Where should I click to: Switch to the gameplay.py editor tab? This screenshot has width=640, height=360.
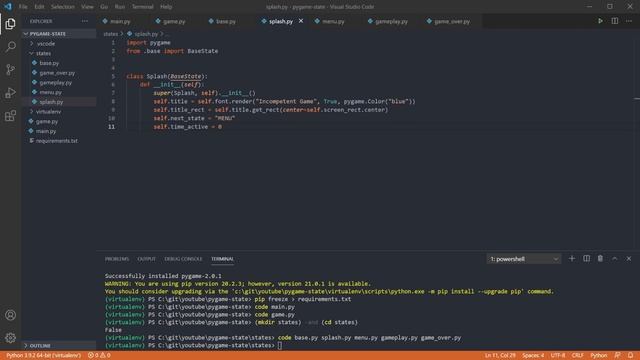391,21
